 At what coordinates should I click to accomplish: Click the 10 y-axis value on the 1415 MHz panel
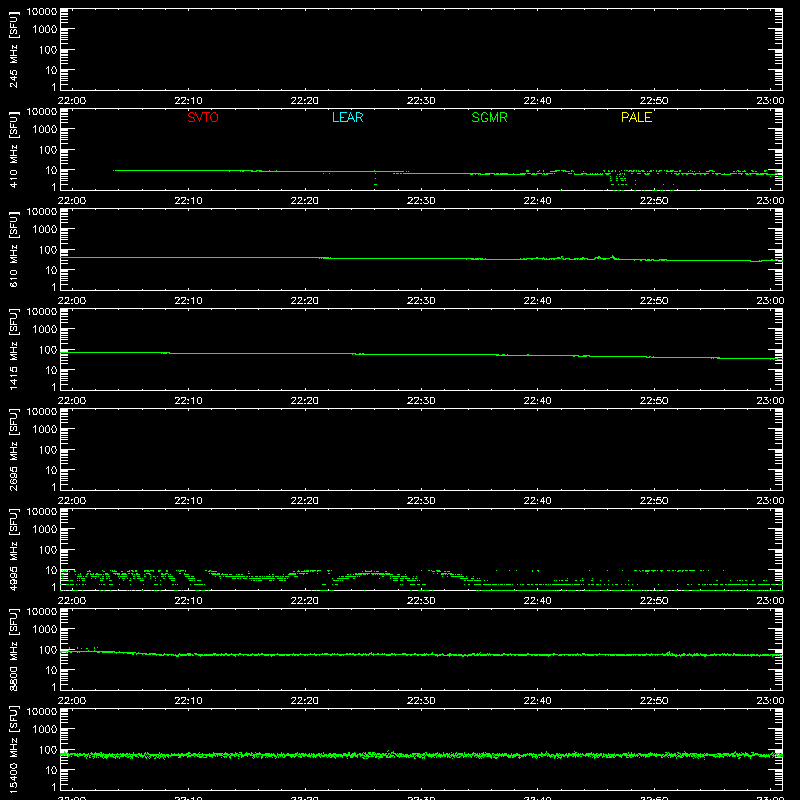point(51,370)
